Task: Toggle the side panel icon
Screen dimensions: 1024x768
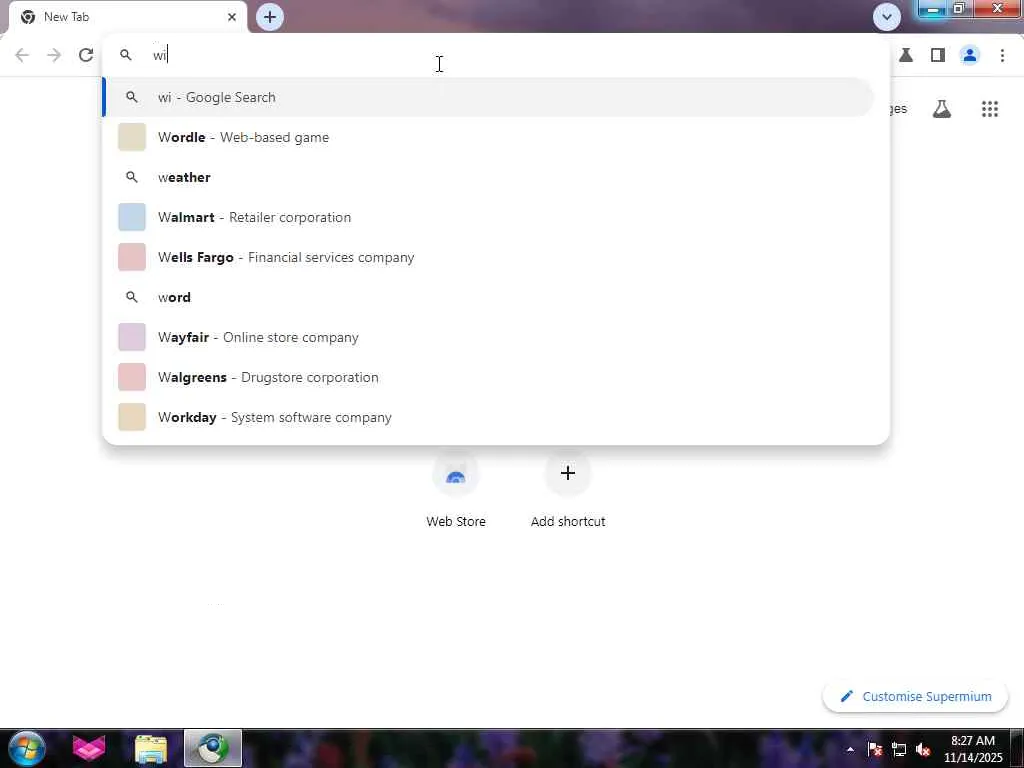Action: pyautogui.click(x=938, y=55)
